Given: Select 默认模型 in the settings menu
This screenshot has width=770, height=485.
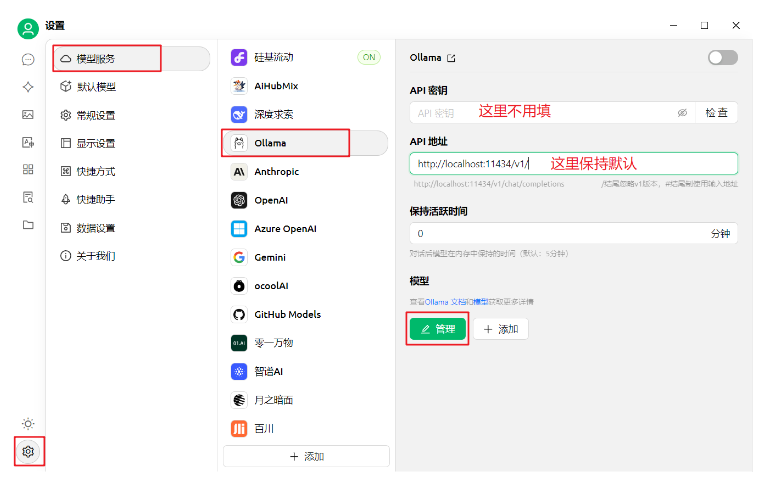Looking at the screenshot, I should pyautogui.click(x=96, y=87).
